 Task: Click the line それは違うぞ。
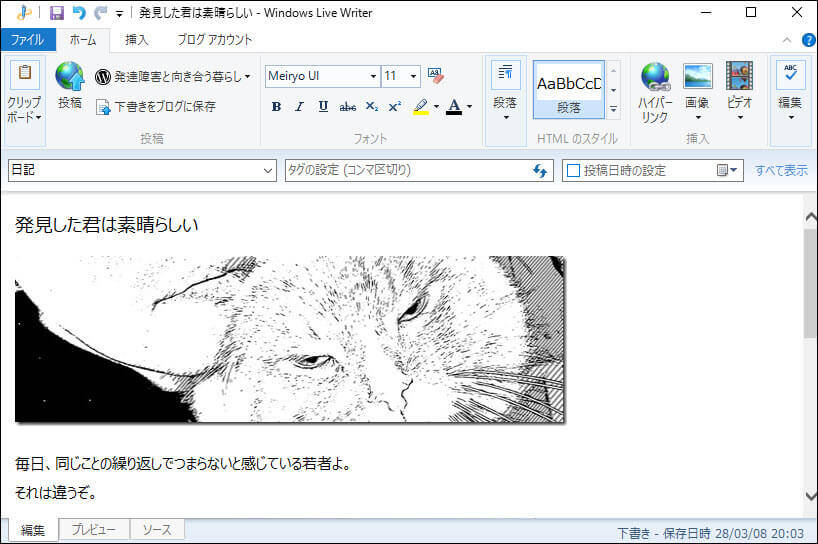tap(55, 492)
